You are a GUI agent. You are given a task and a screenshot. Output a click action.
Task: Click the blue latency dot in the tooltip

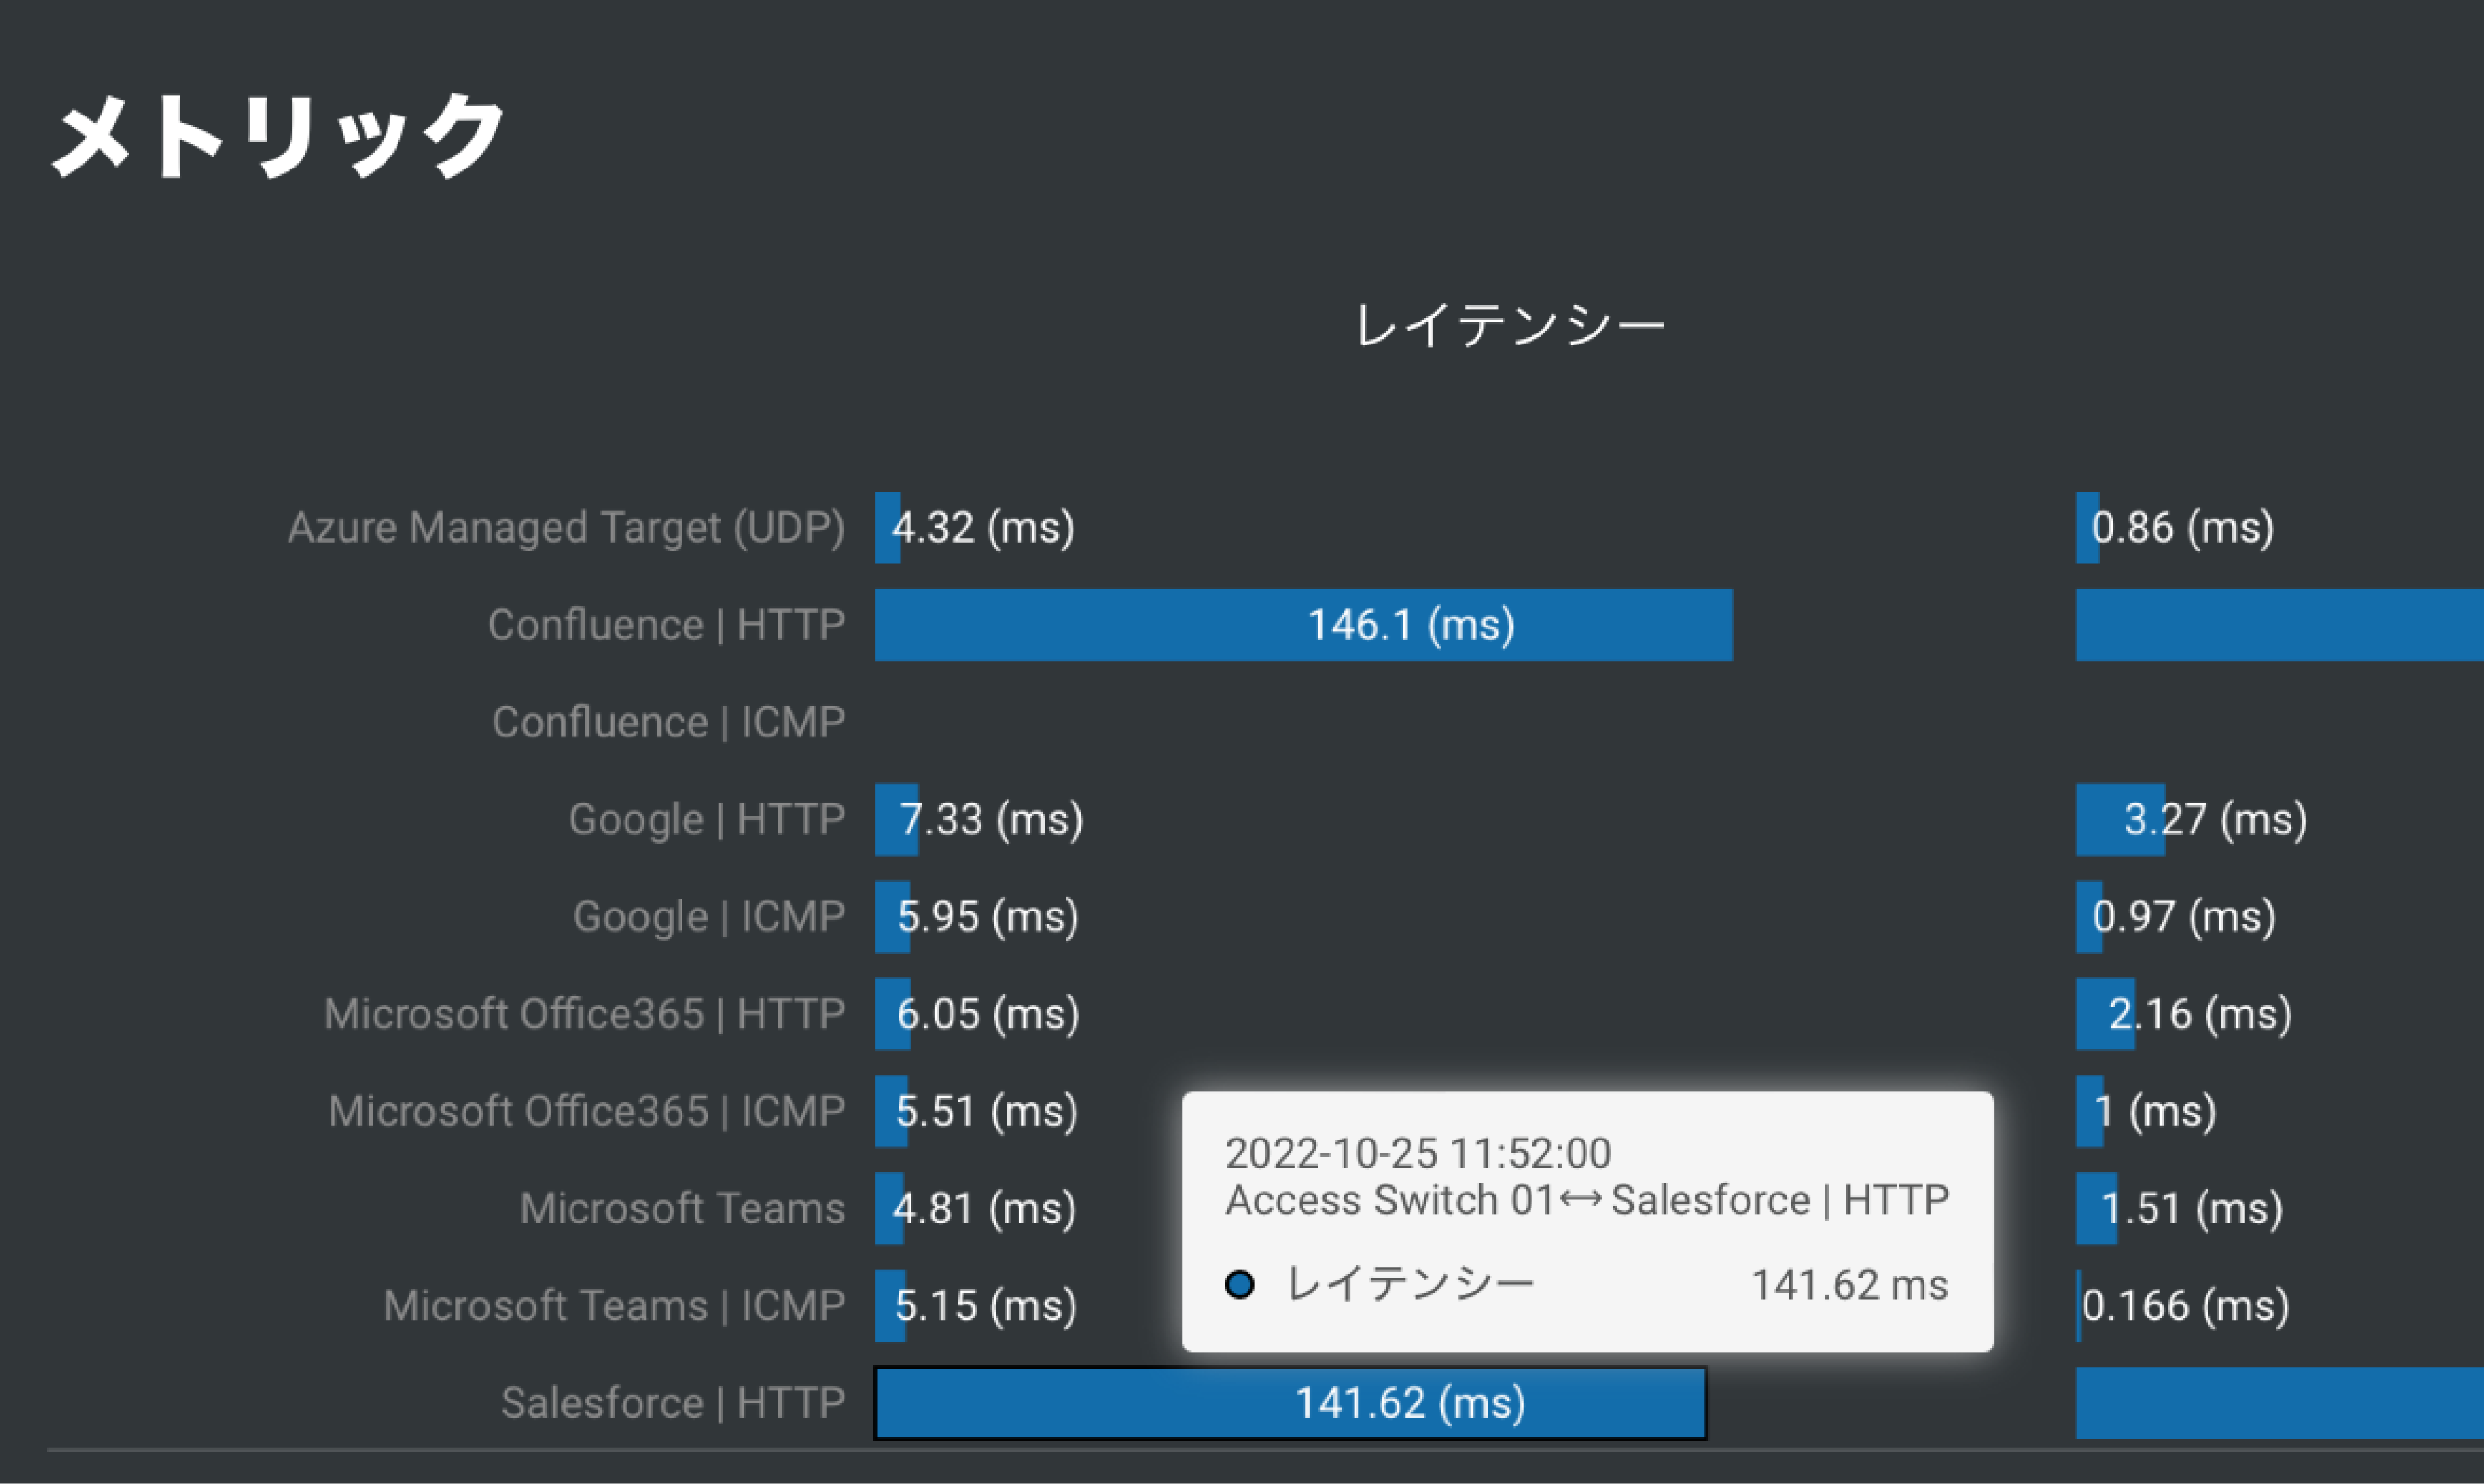[x=1239, y=1285]
